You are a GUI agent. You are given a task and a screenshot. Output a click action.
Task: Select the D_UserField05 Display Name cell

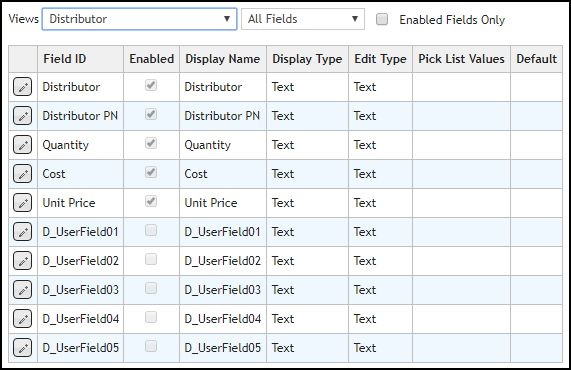[223, 348]
